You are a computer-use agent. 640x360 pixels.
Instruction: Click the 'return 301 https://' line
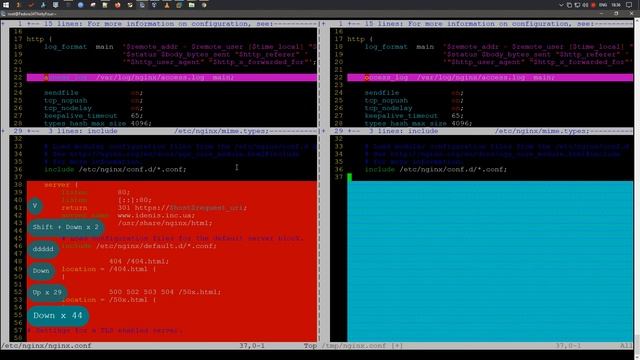tap(154, 208)
